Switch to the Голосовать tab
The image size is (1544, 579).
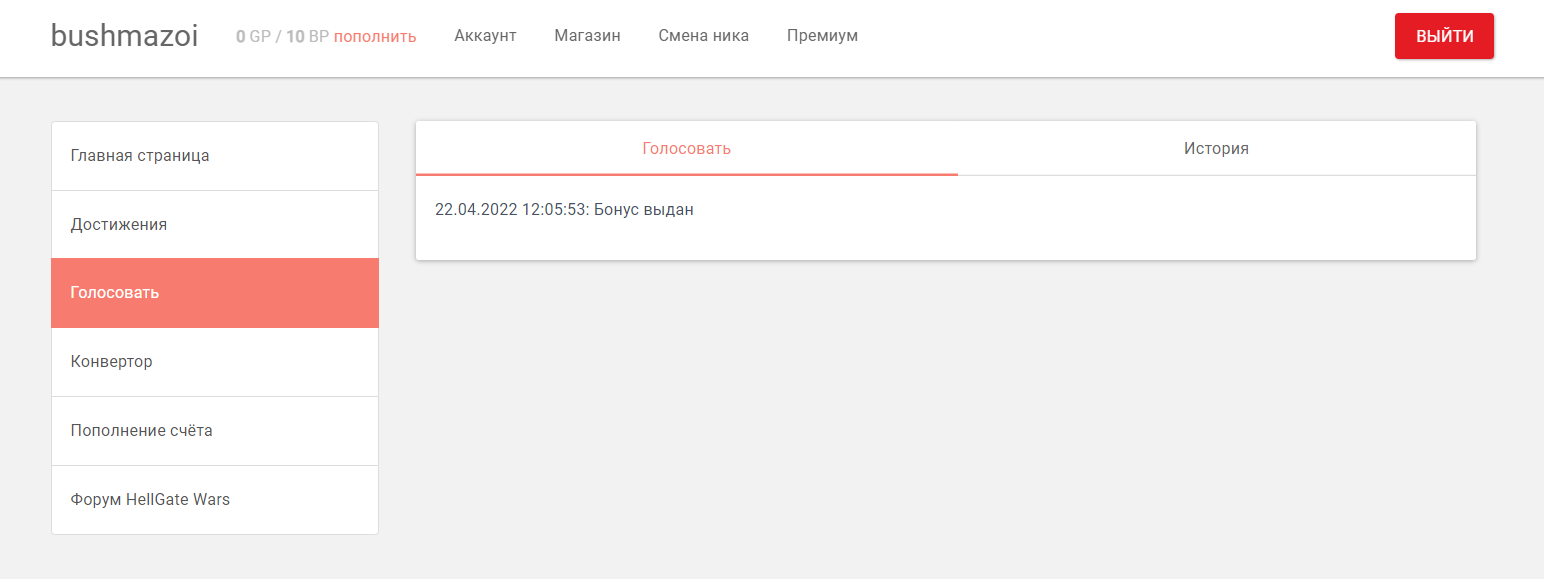point(687,149)
